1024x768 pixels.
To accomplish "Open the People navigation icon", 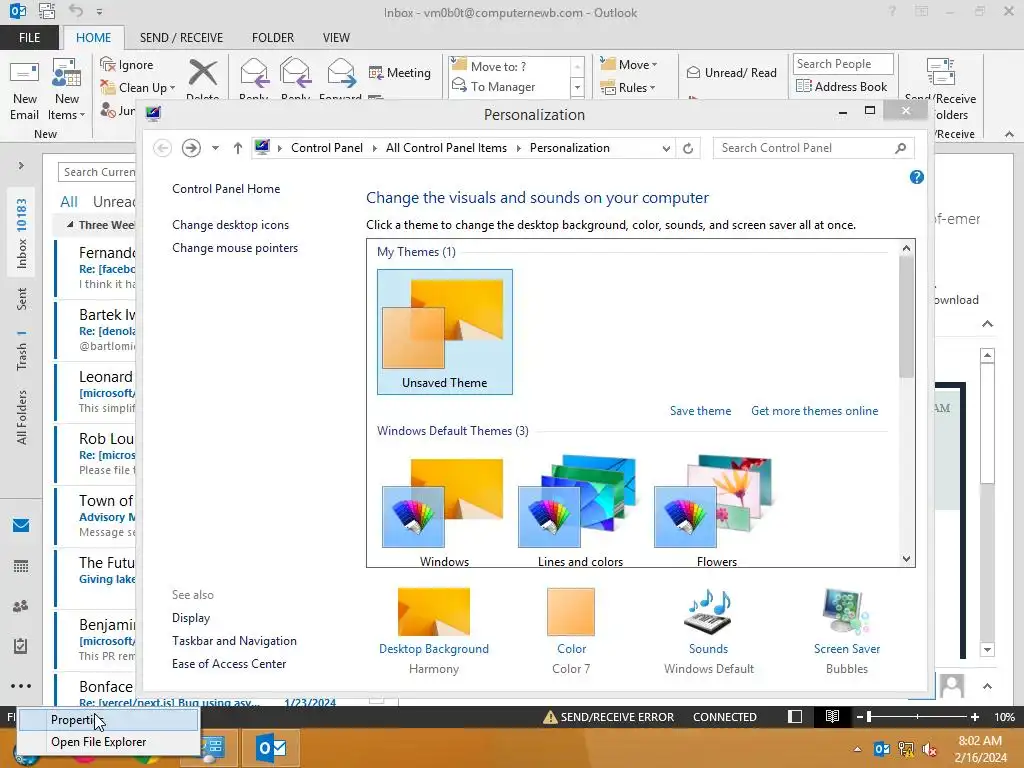I will 21,606.
